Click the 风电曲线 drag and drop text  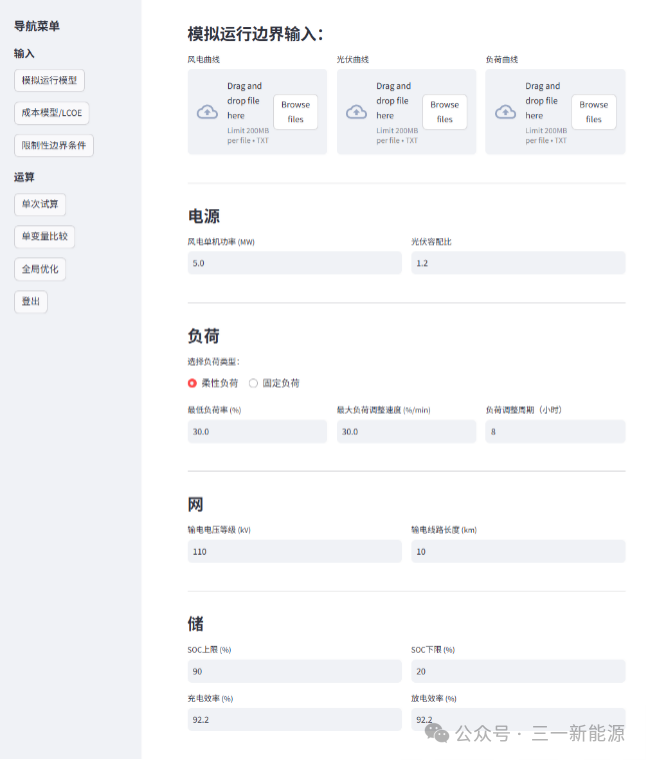[x=244, y=101]
